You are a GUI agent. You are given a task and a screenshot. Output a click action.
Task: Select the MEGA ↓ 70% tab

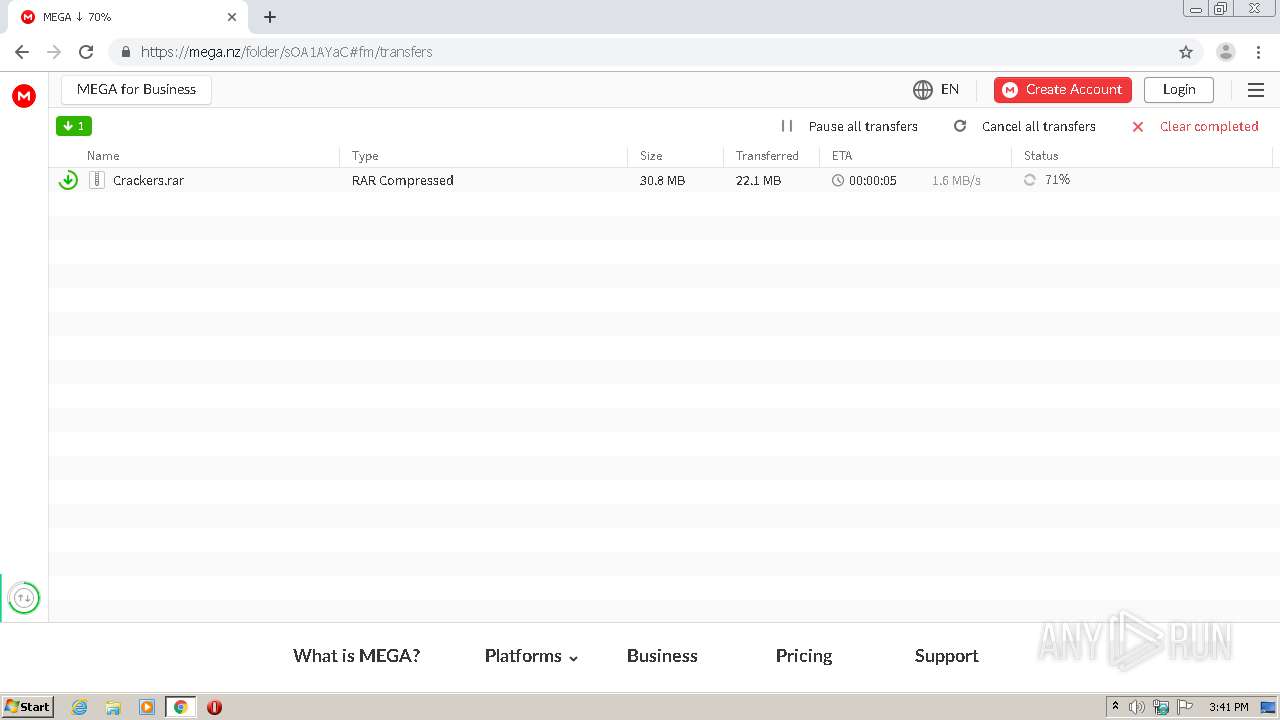[x=127, y=17]
